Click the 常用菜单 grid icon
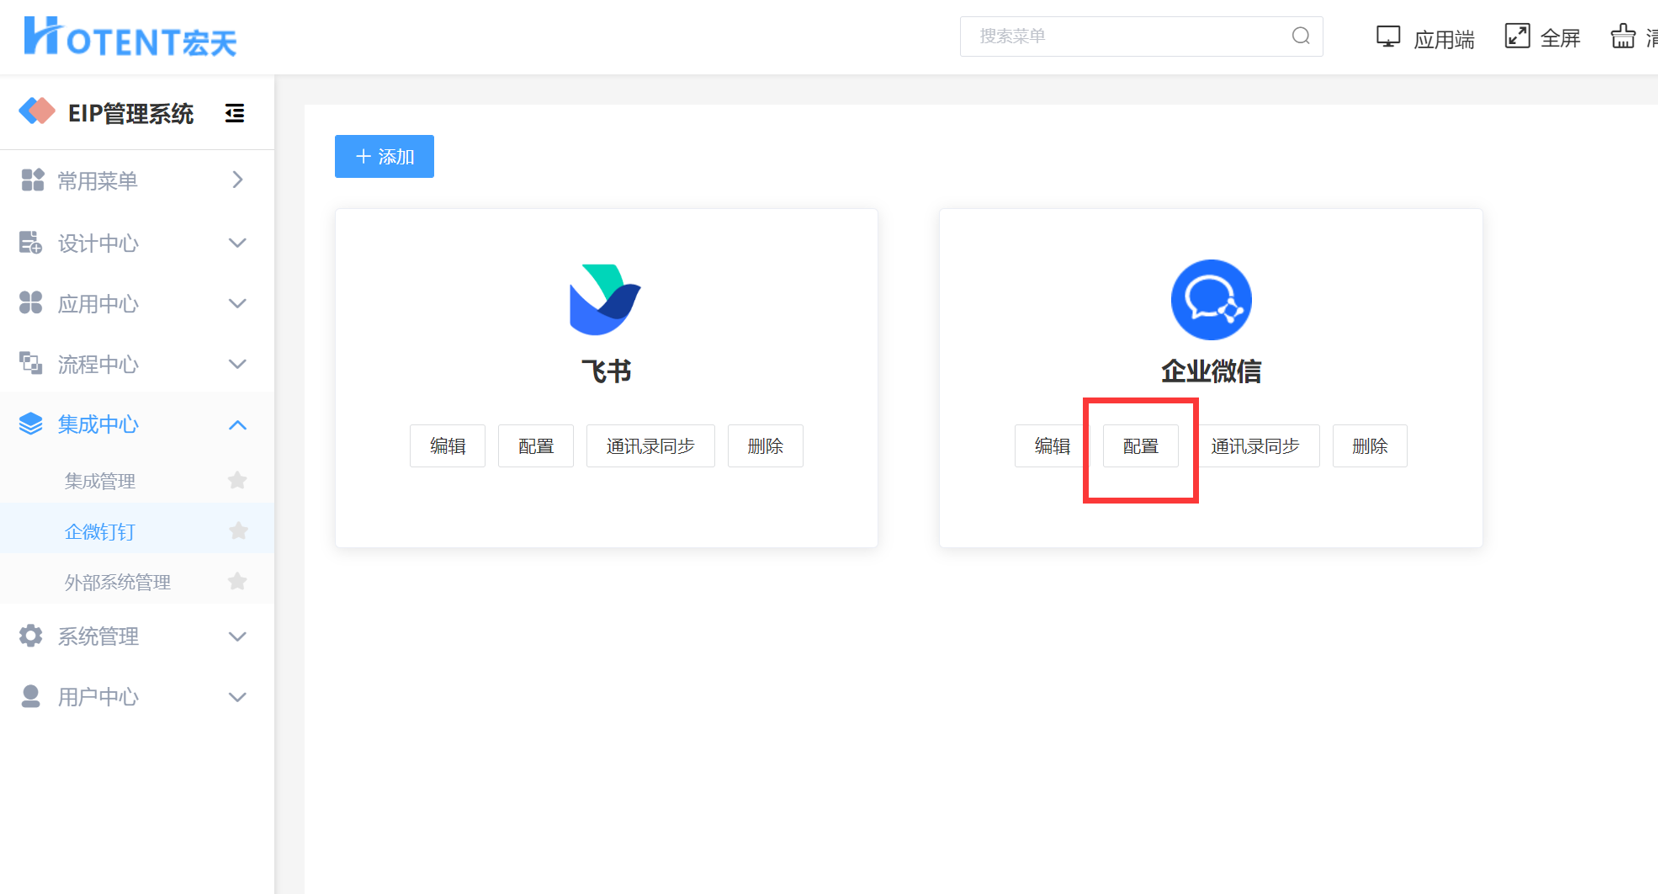 tap(32, 180)
